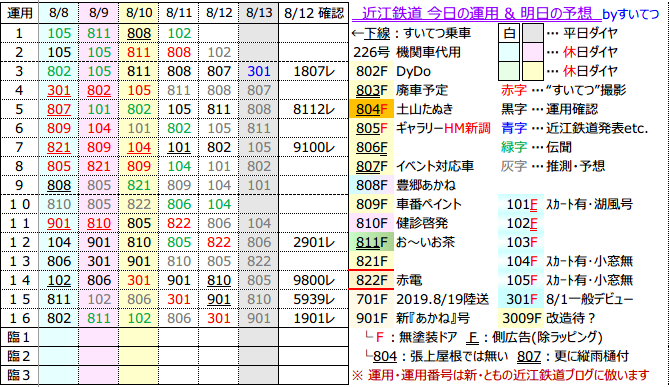Viewport: 669px width, 387px height.
Task: Select the orange 804F 土山たぬき entry
Action: pyautogui.click(x=401, y=109)
